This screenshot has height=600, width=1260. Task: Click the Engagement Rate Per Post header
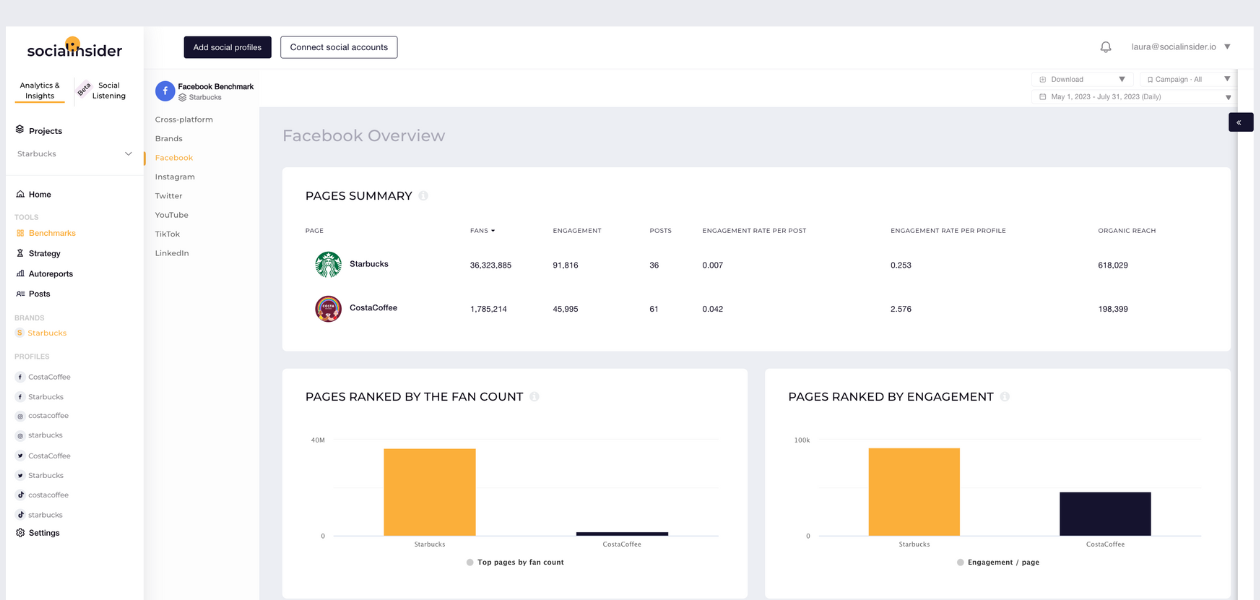tap(754, 231)
